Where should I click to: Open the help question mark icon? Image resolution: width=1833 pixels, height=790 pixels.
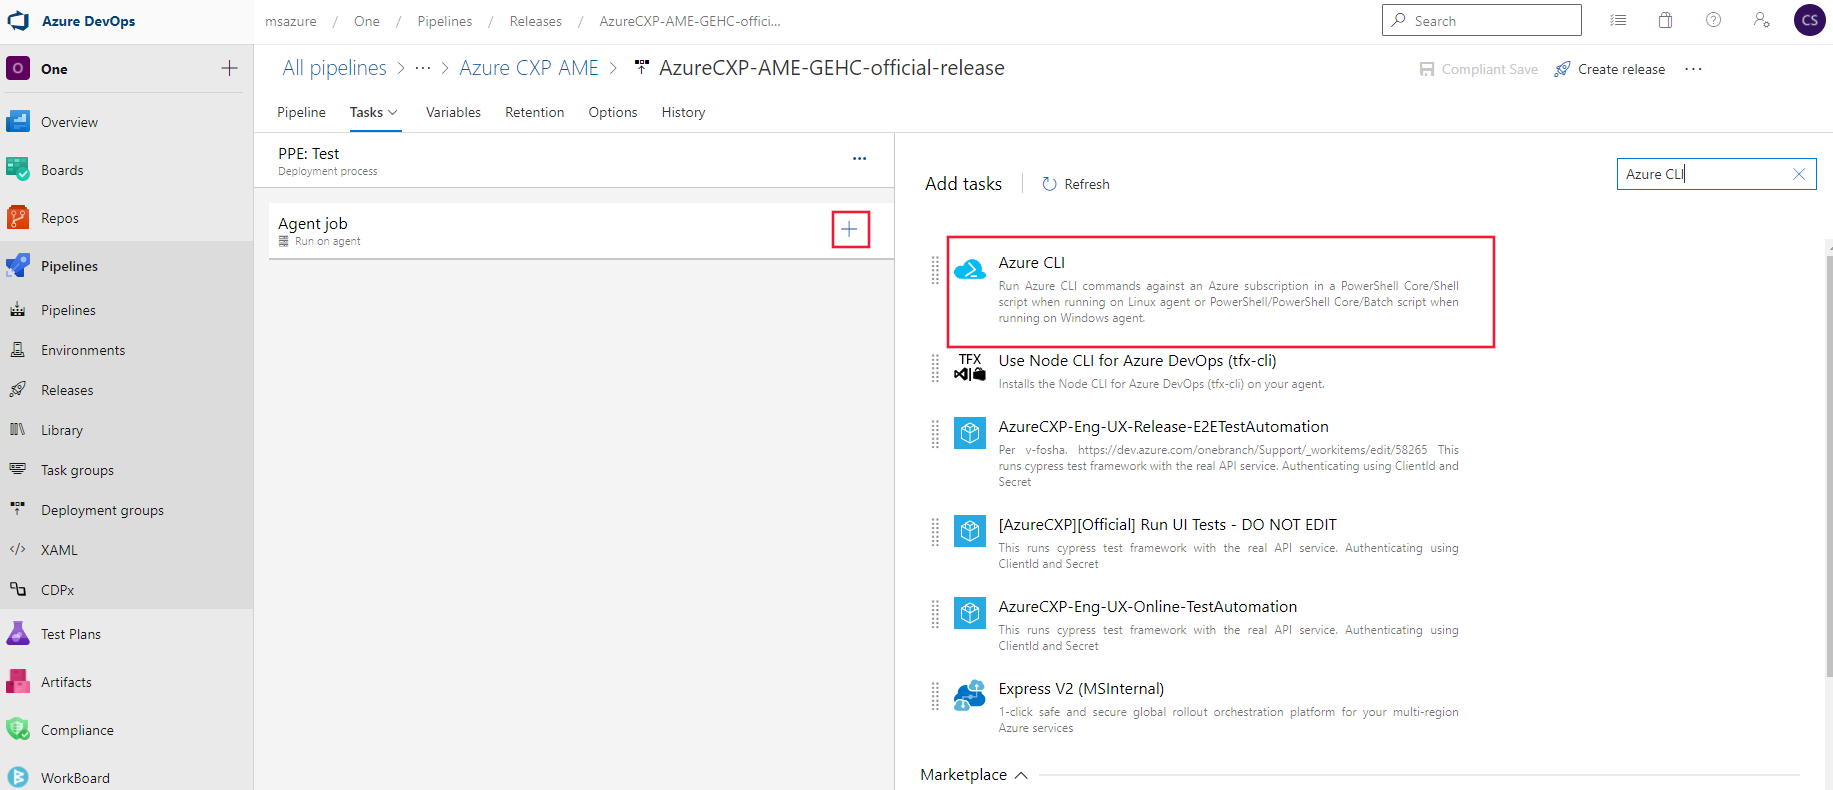coord(1714,20)
